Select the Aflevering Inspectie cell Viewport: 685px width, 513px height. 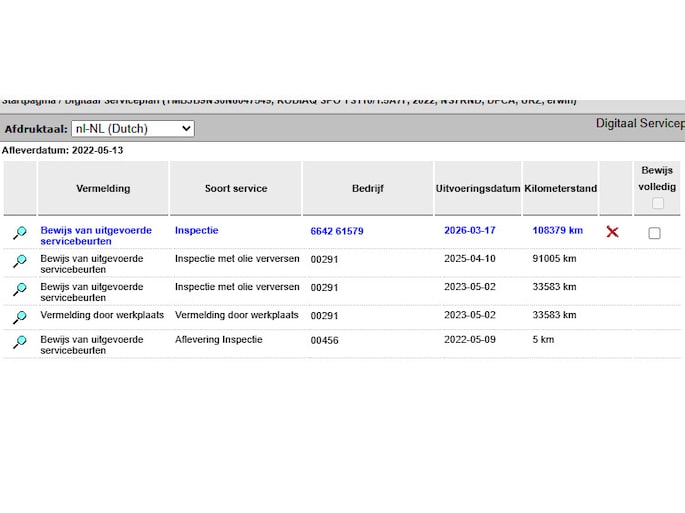(218, 340)
